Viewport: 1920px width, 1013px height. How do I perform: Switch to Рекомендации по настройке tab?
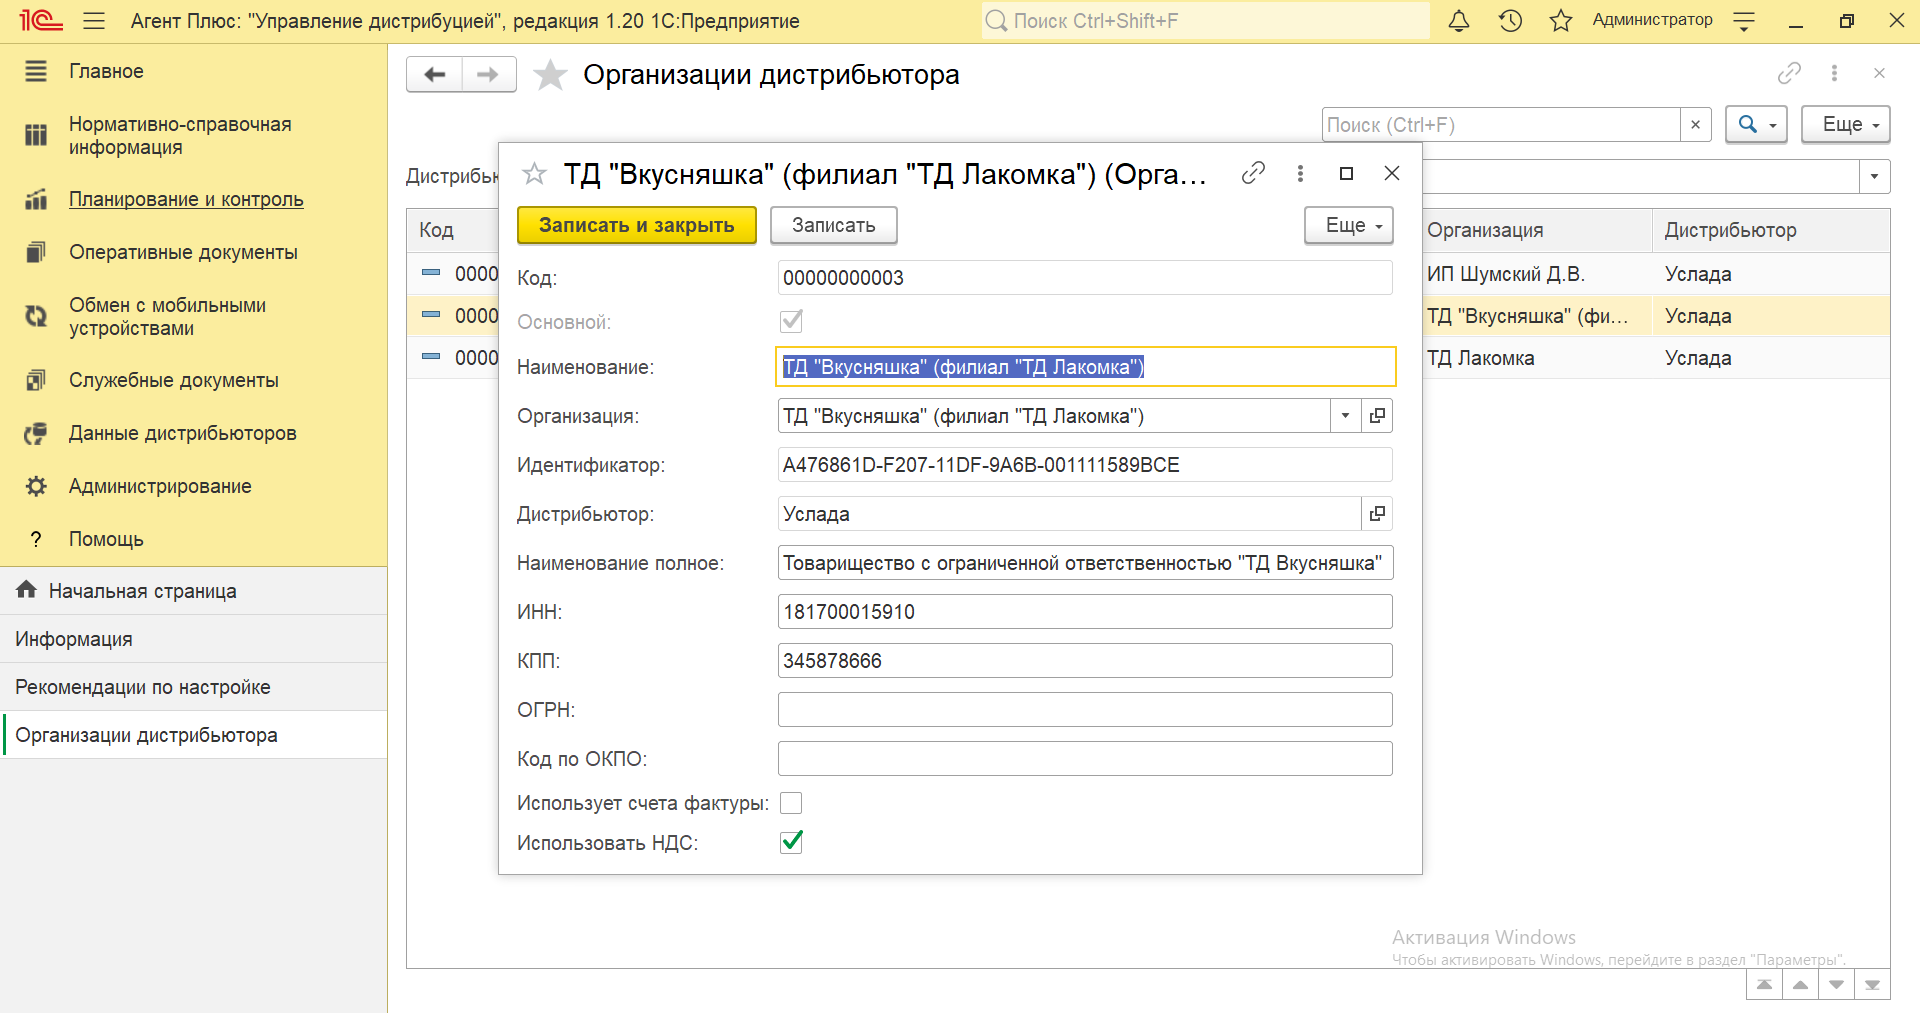click(194, 687)
